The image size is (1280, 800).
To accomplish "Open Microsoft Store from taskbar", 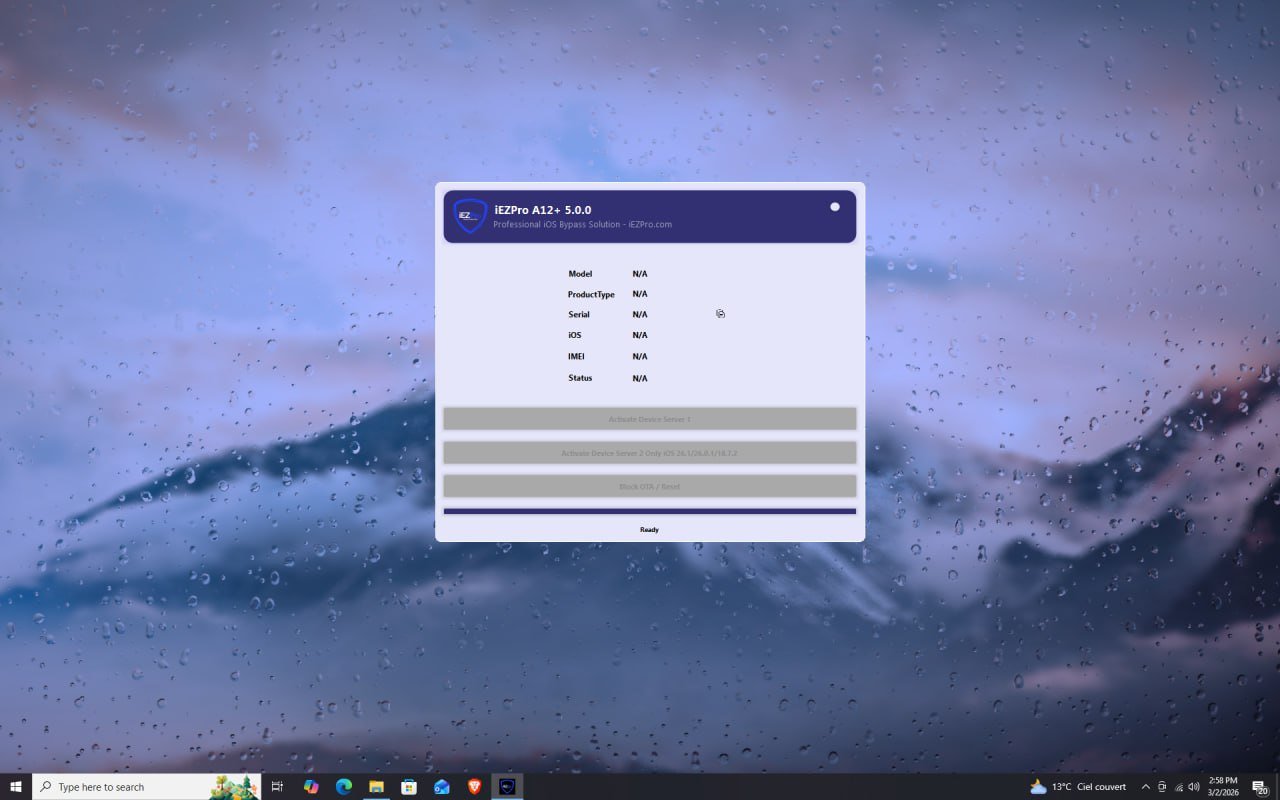I will 409,787.
